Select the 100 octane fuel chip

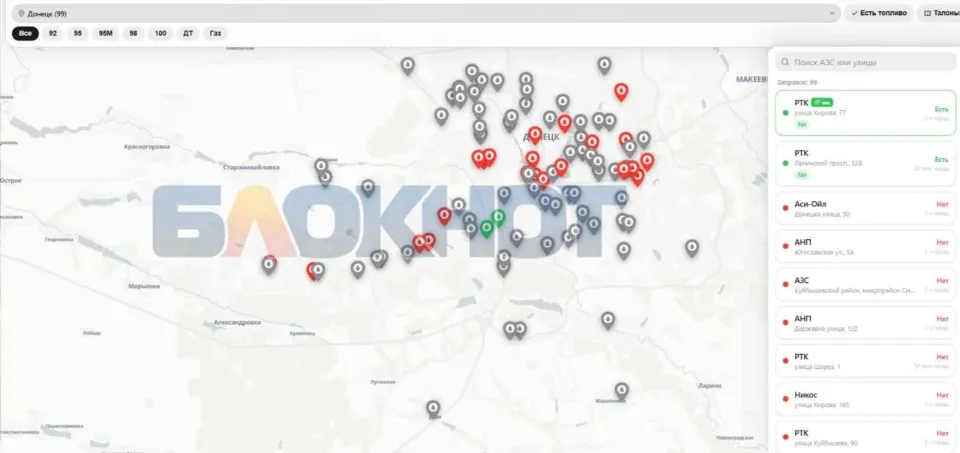tap(160, 34)
